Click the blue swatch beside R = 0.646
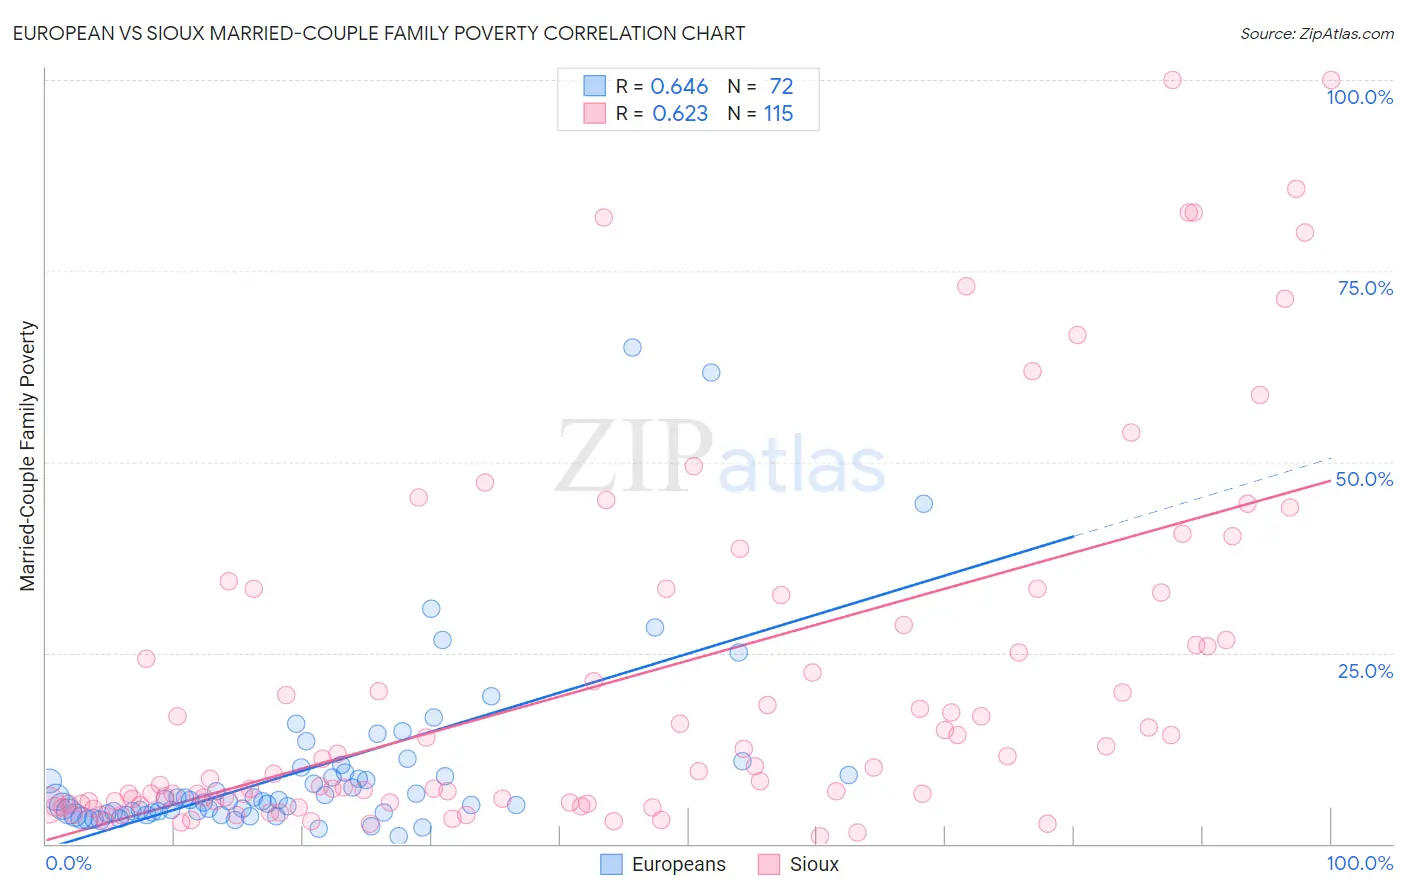The image size is (1406, 892). pyautogui.click(x=594, y=86)
